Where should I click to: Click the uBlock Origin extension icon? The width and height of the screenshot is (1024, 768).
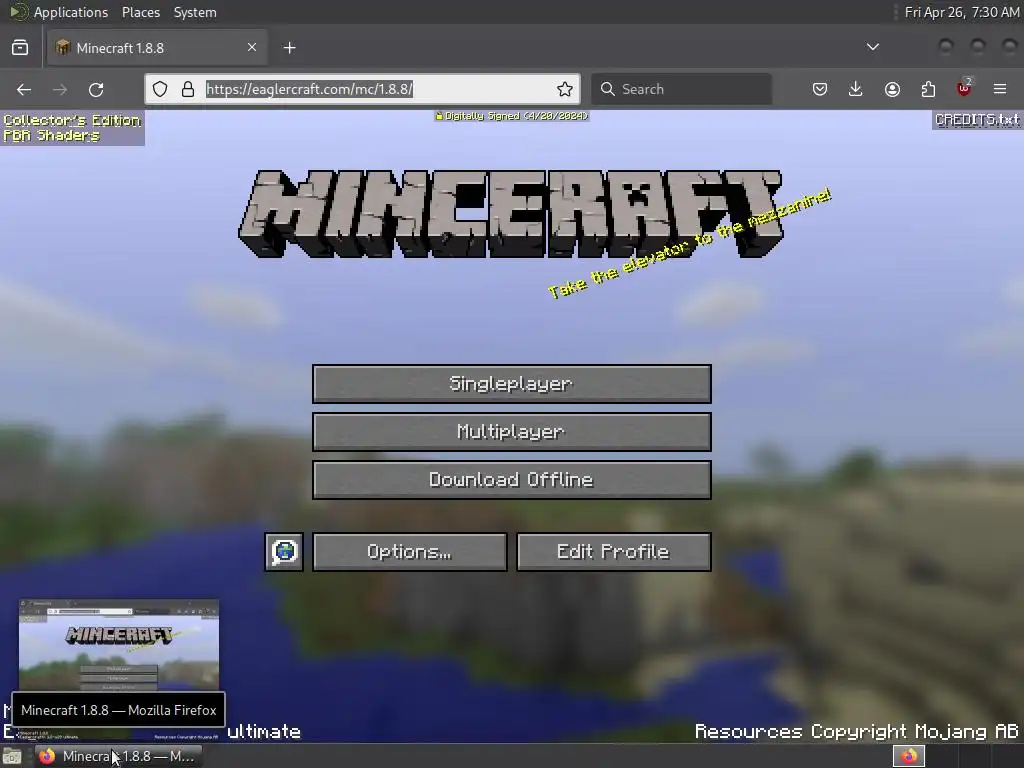[964, 88]
